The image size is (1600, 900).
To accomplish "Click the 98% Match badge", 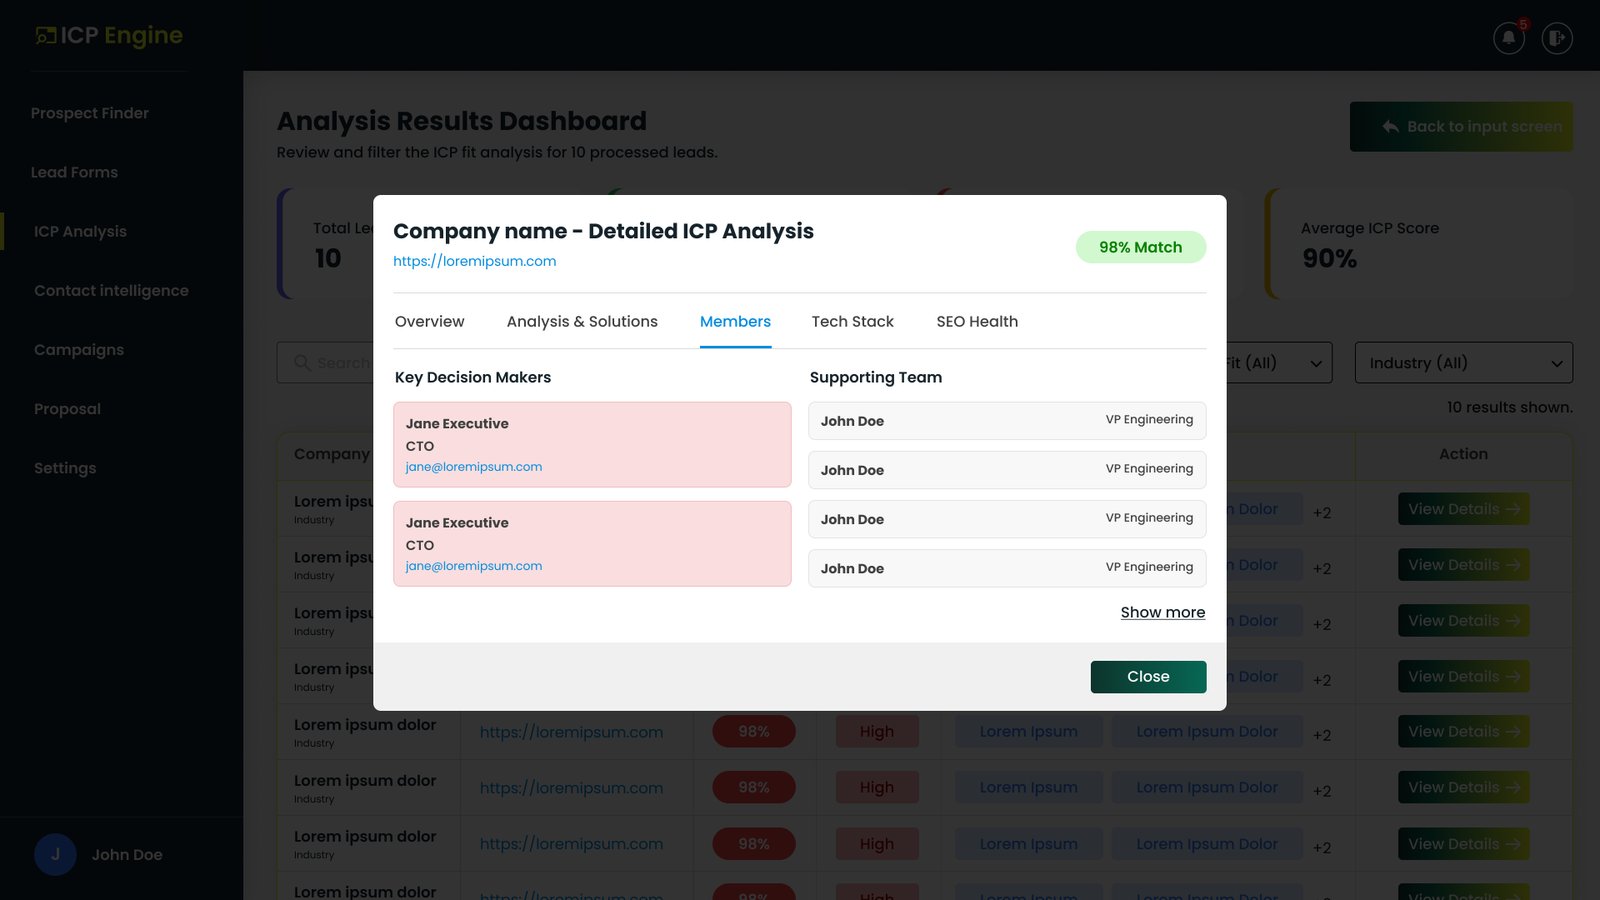I will (x=1140, y=247).
